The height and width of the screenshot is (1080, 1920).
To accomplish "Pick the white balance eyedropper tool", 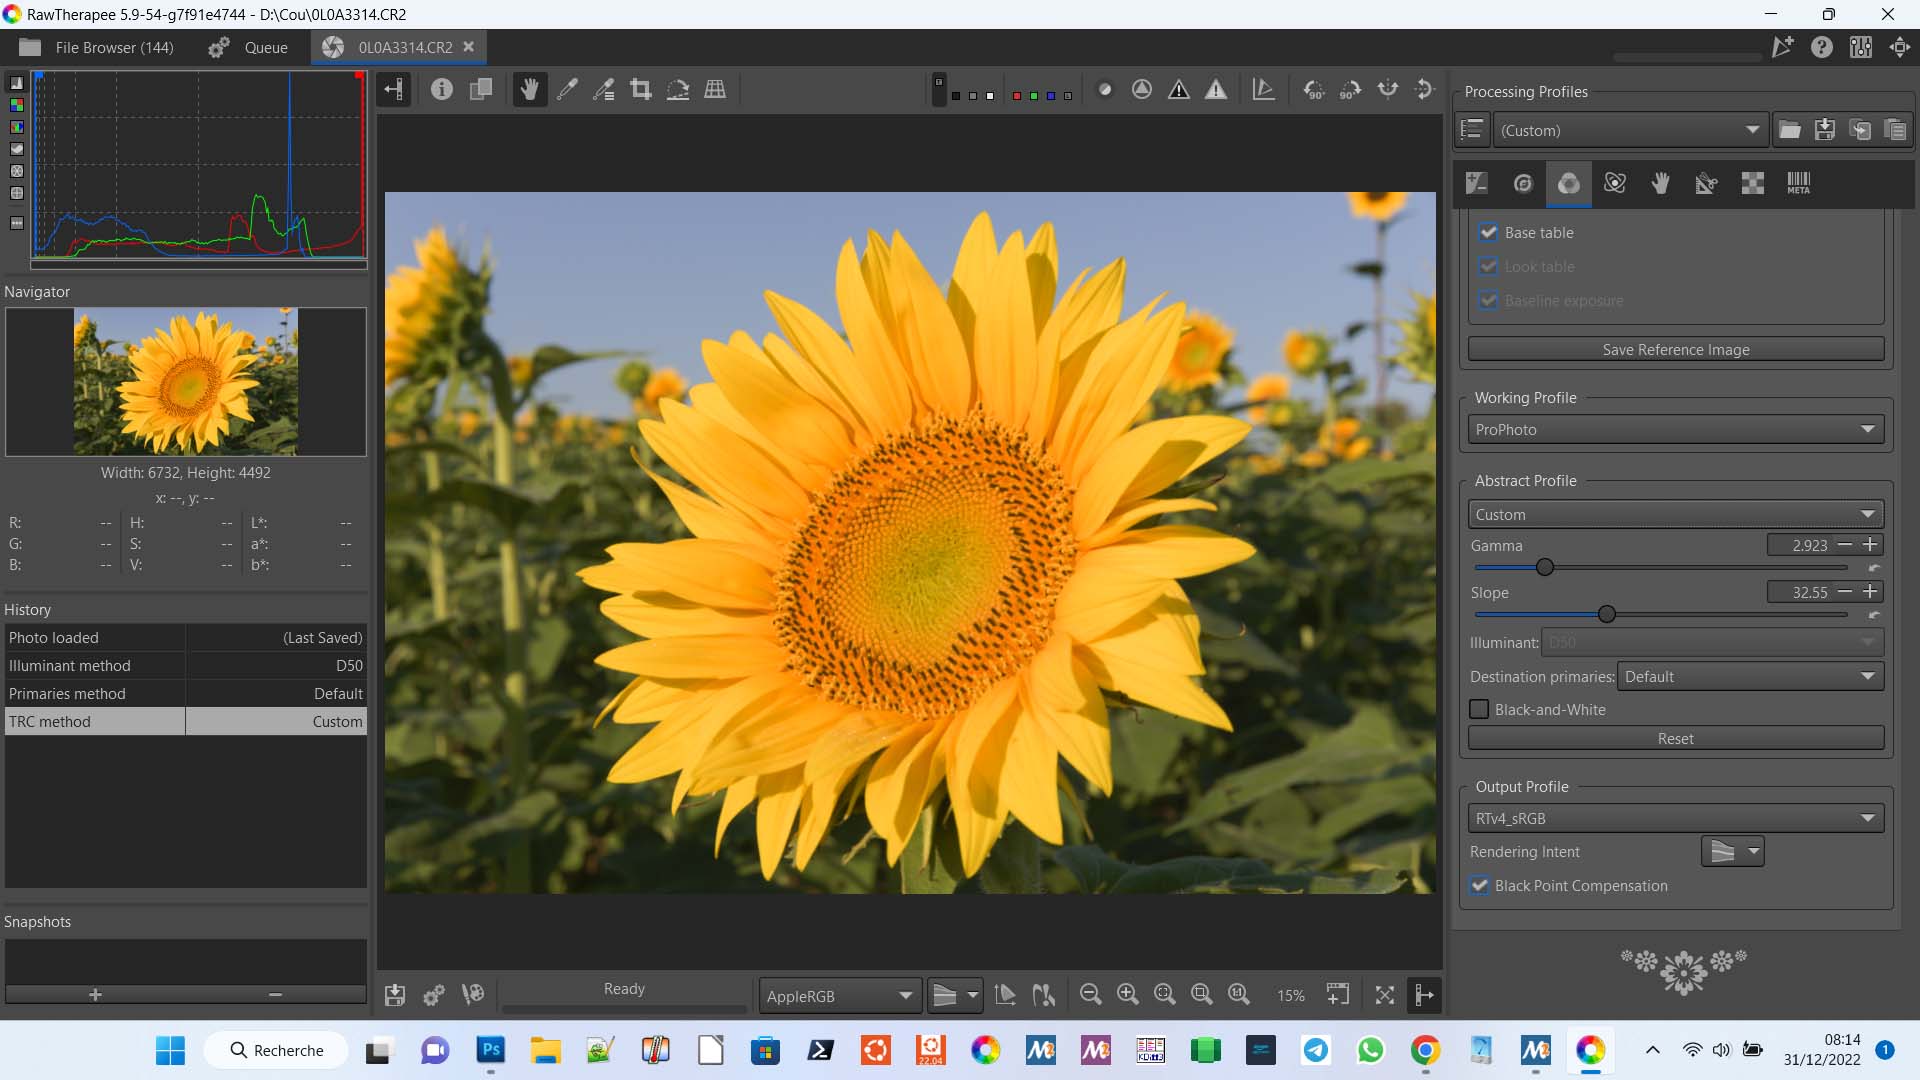I will tap(567, 90).
